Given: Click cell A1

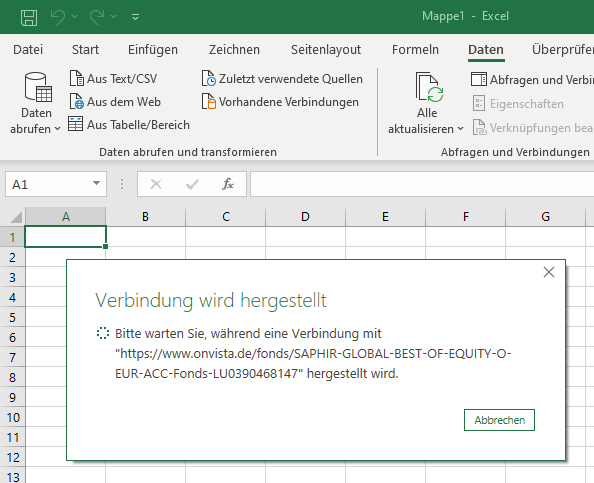Looking at the screenshot, I should pos(66,237).
